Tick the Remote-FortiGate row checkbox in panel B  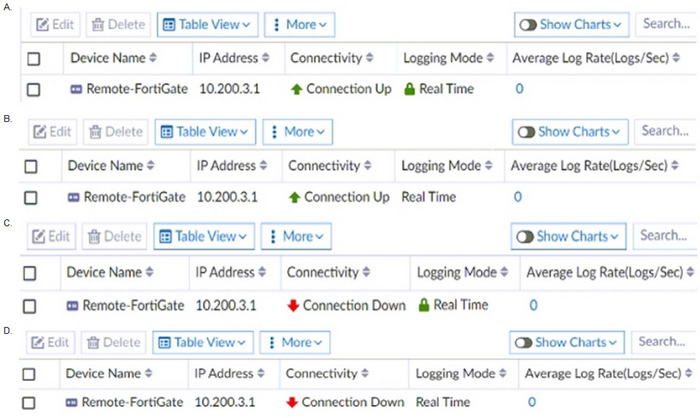[x=31, y=197]
